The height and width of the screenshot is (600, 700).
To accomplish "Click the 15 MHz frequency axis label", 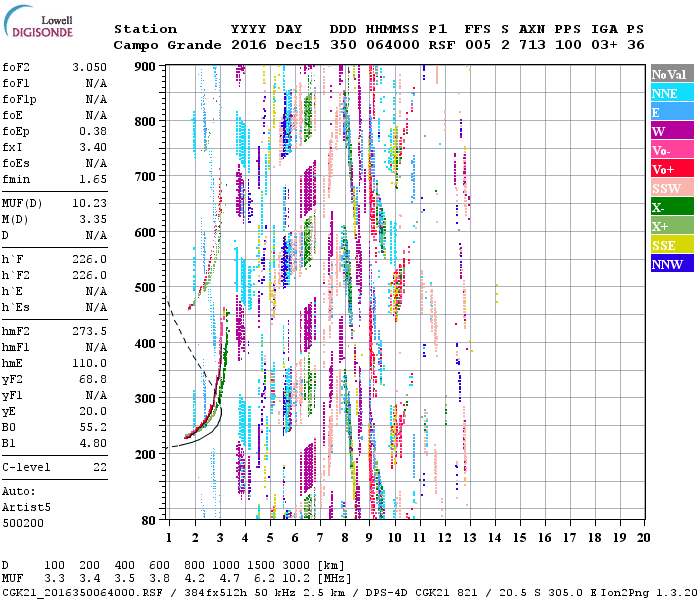I will [519, 538].
